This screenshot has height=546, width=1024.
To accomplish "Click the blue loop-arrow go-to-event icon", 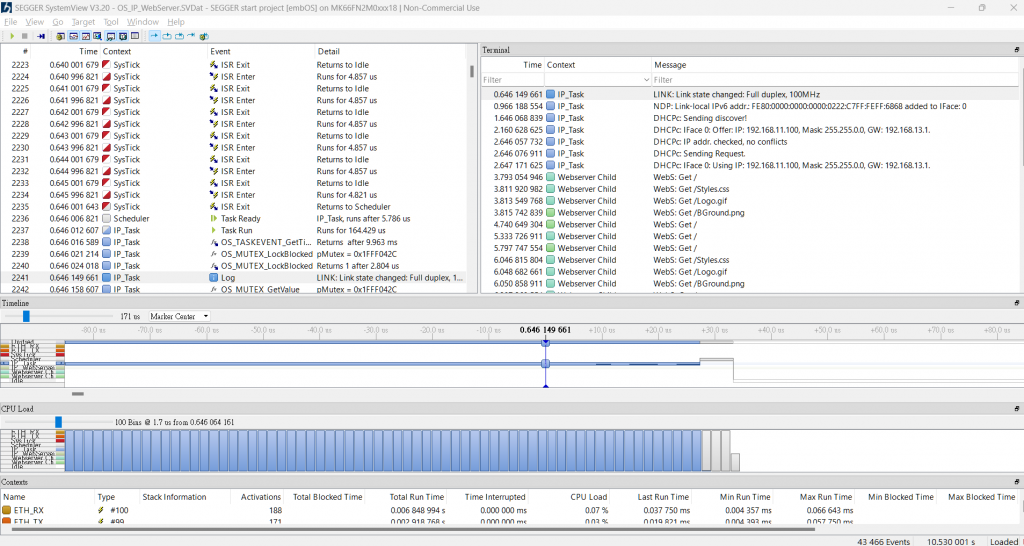I will point(167,36).
